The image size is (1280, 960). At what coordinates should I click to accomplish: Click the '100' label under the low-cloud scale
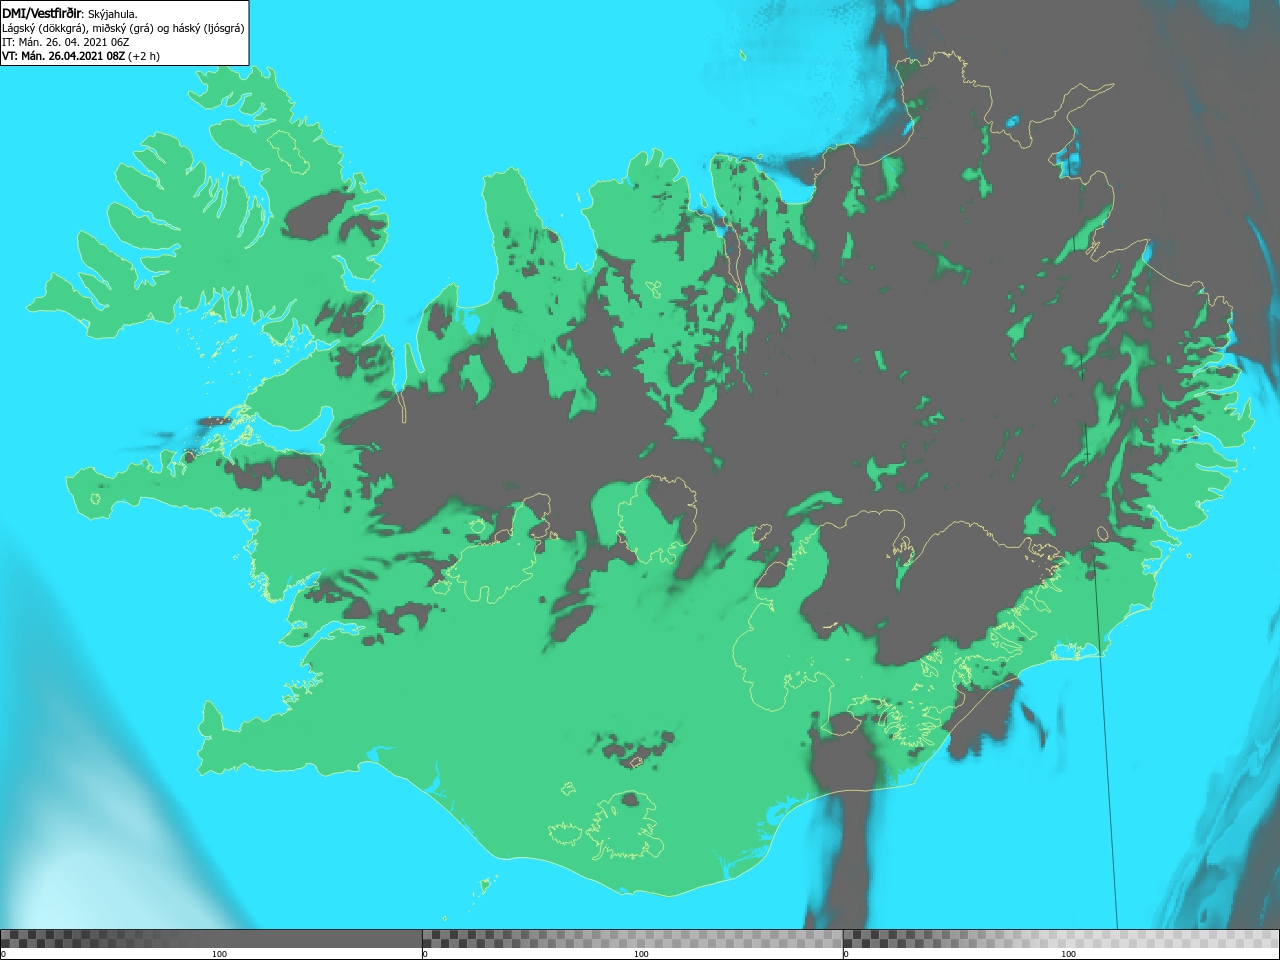tap(219, 954)
